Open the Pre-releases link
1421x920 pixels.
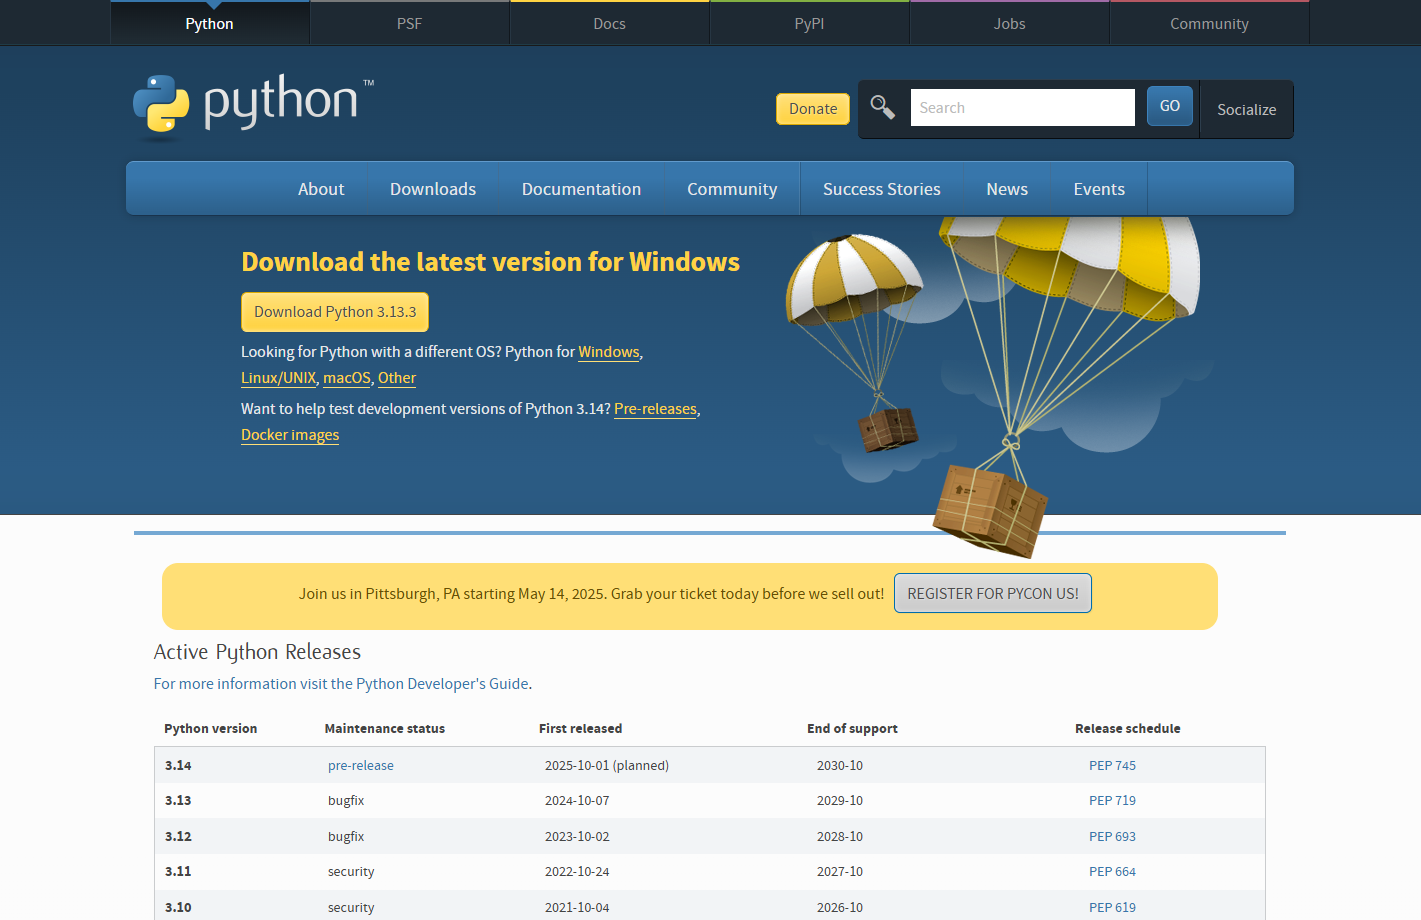tap(655, 409)
